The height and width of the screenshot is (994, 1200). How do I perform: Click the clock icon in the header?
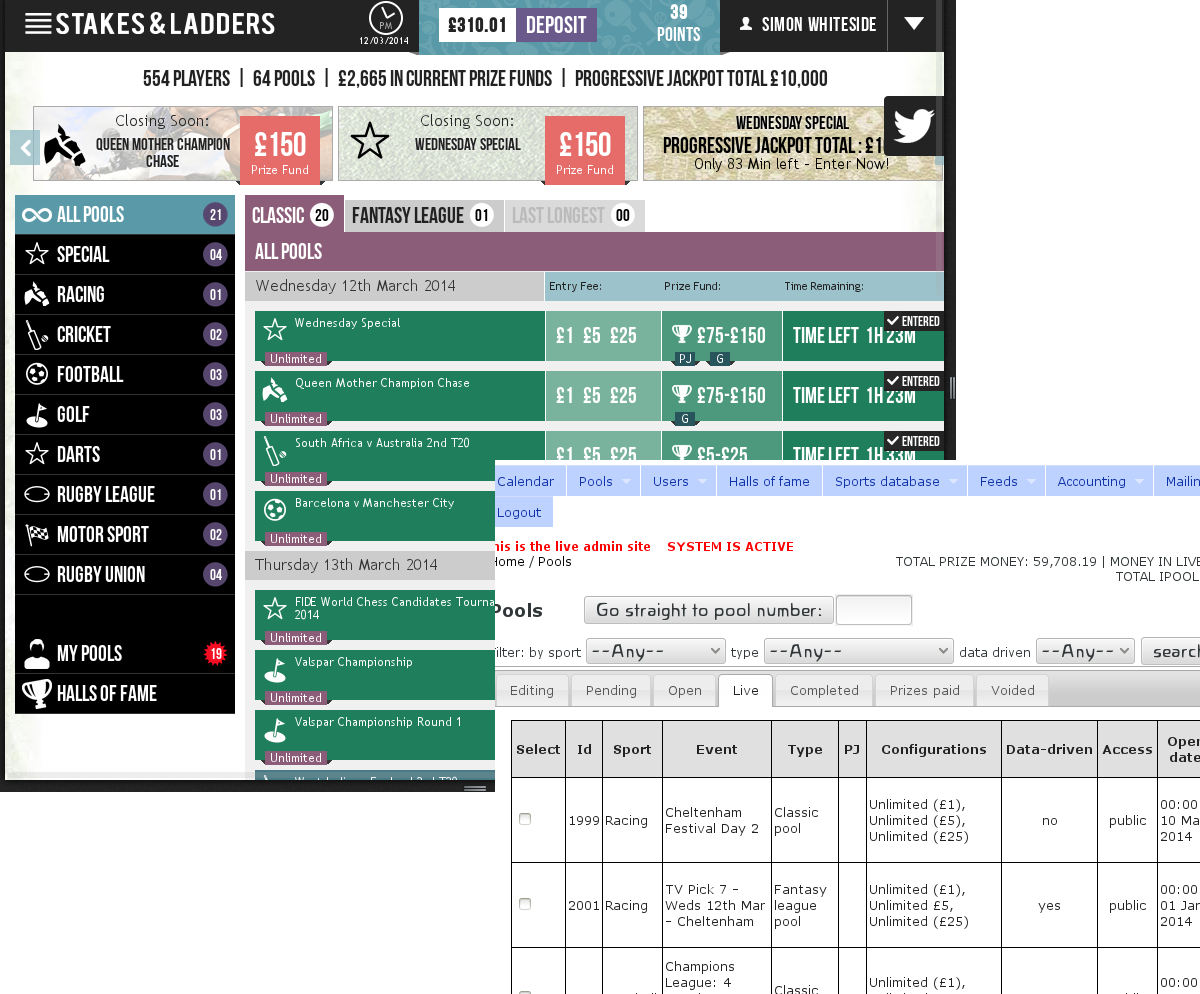tap(385, 19)
